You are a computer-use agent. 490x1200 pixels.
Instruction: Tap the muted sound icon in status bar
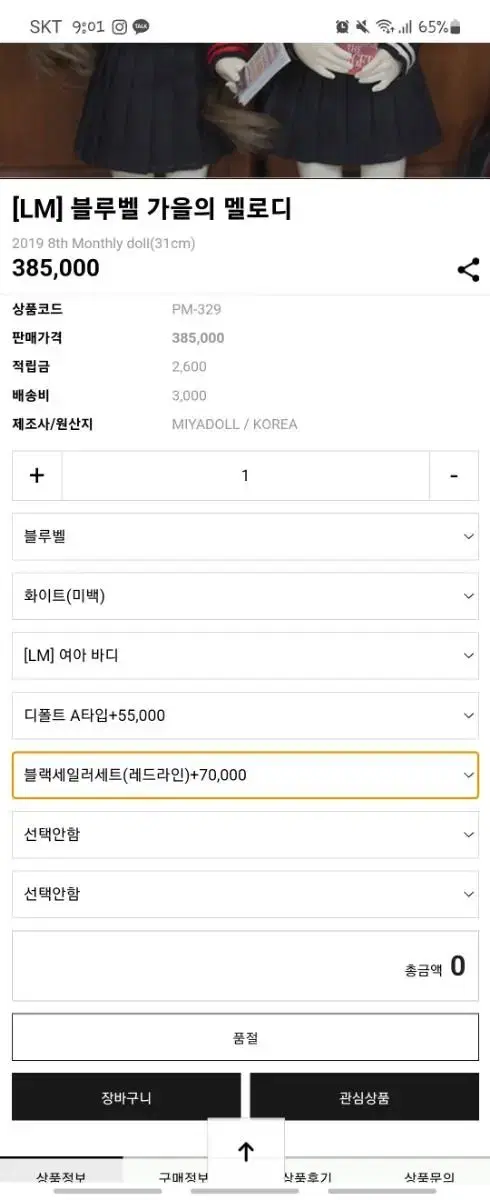363,27
